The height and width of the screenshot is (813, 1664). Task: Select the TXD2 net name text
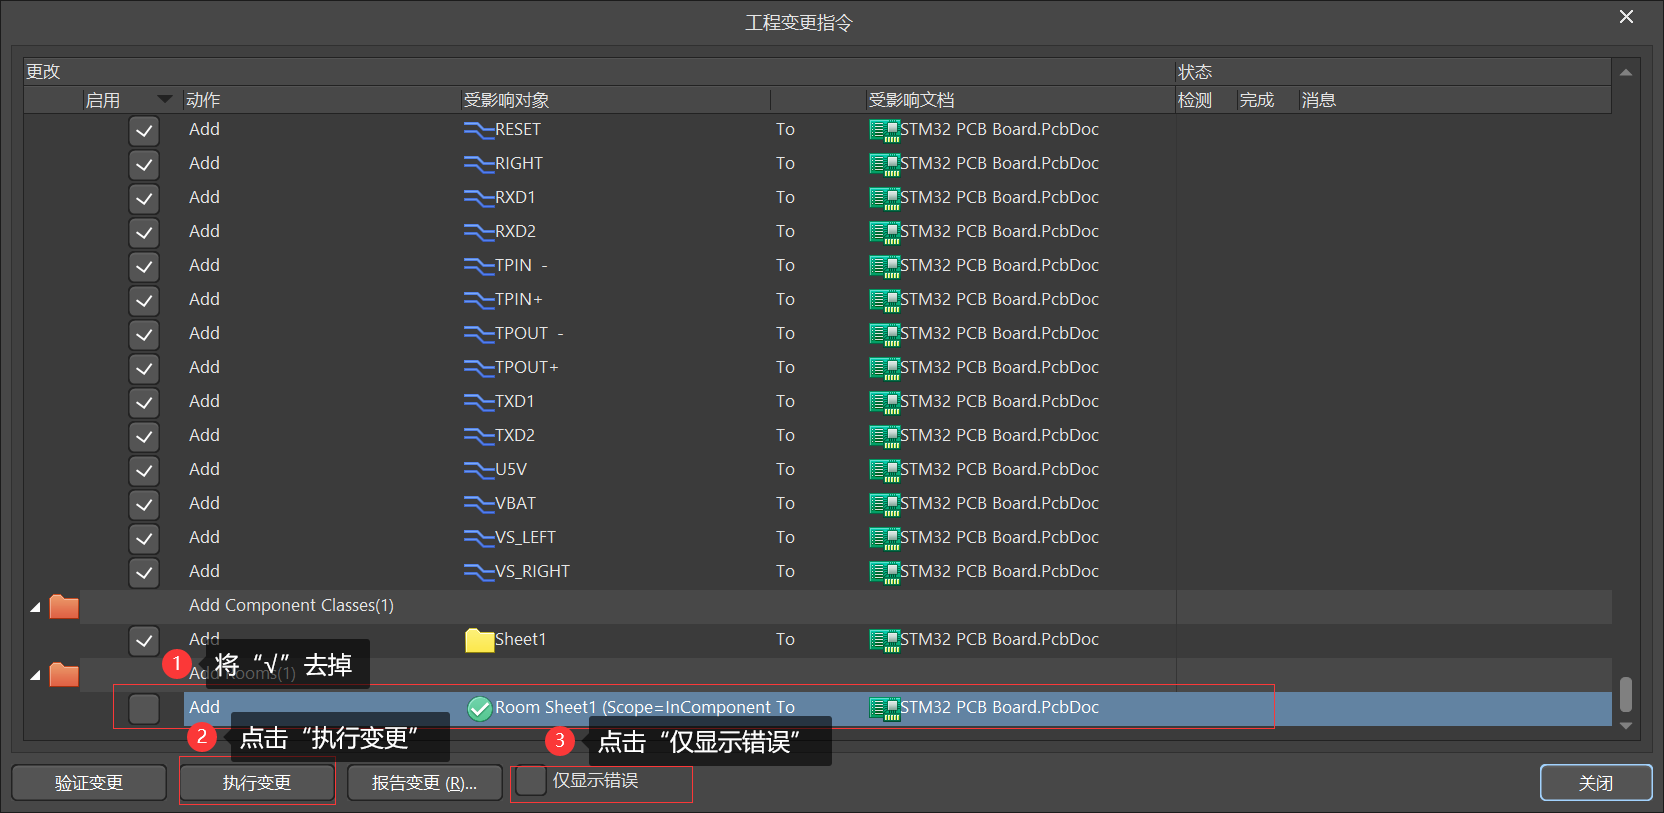(x=515, y=435)
